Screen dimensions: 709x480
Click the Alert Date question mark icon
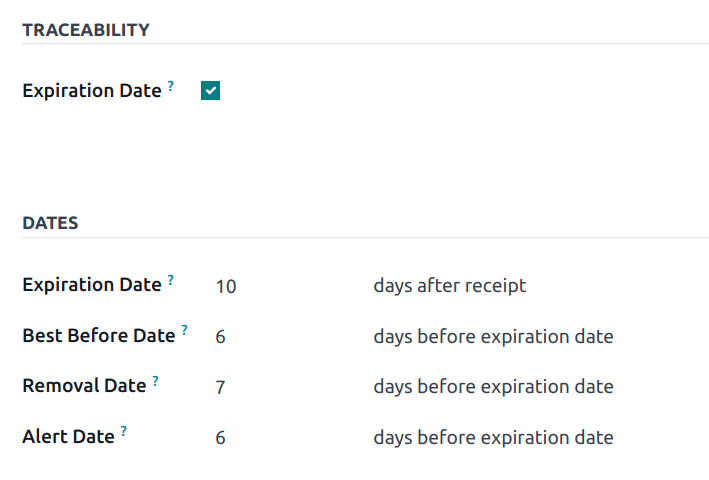click(124, 432)
